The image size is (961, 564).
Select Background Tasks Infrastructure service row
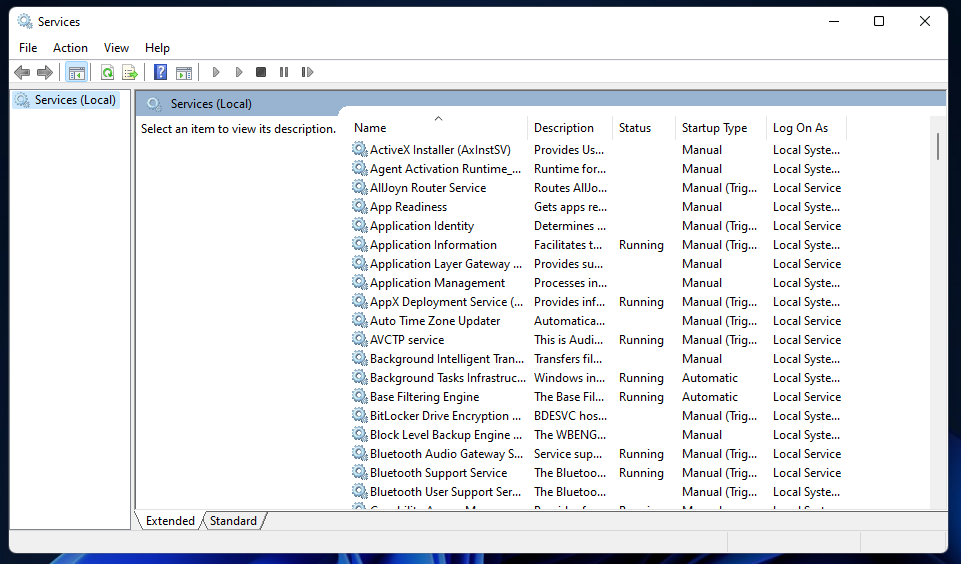tap(597, 378)
